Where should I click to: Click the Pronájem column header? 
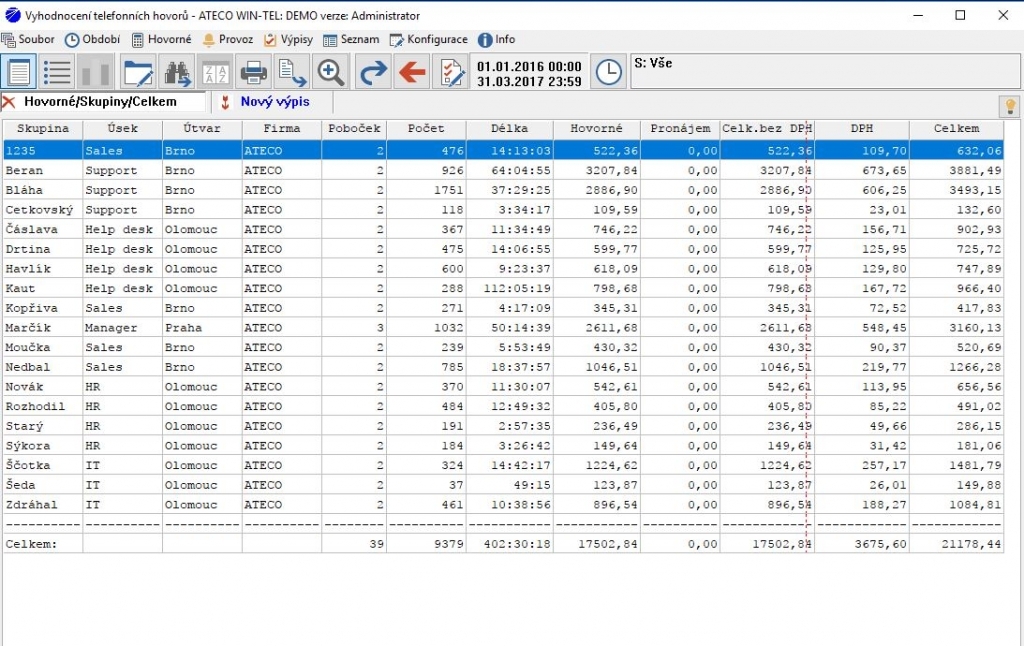pyautogui.click(x=680, y=129)
